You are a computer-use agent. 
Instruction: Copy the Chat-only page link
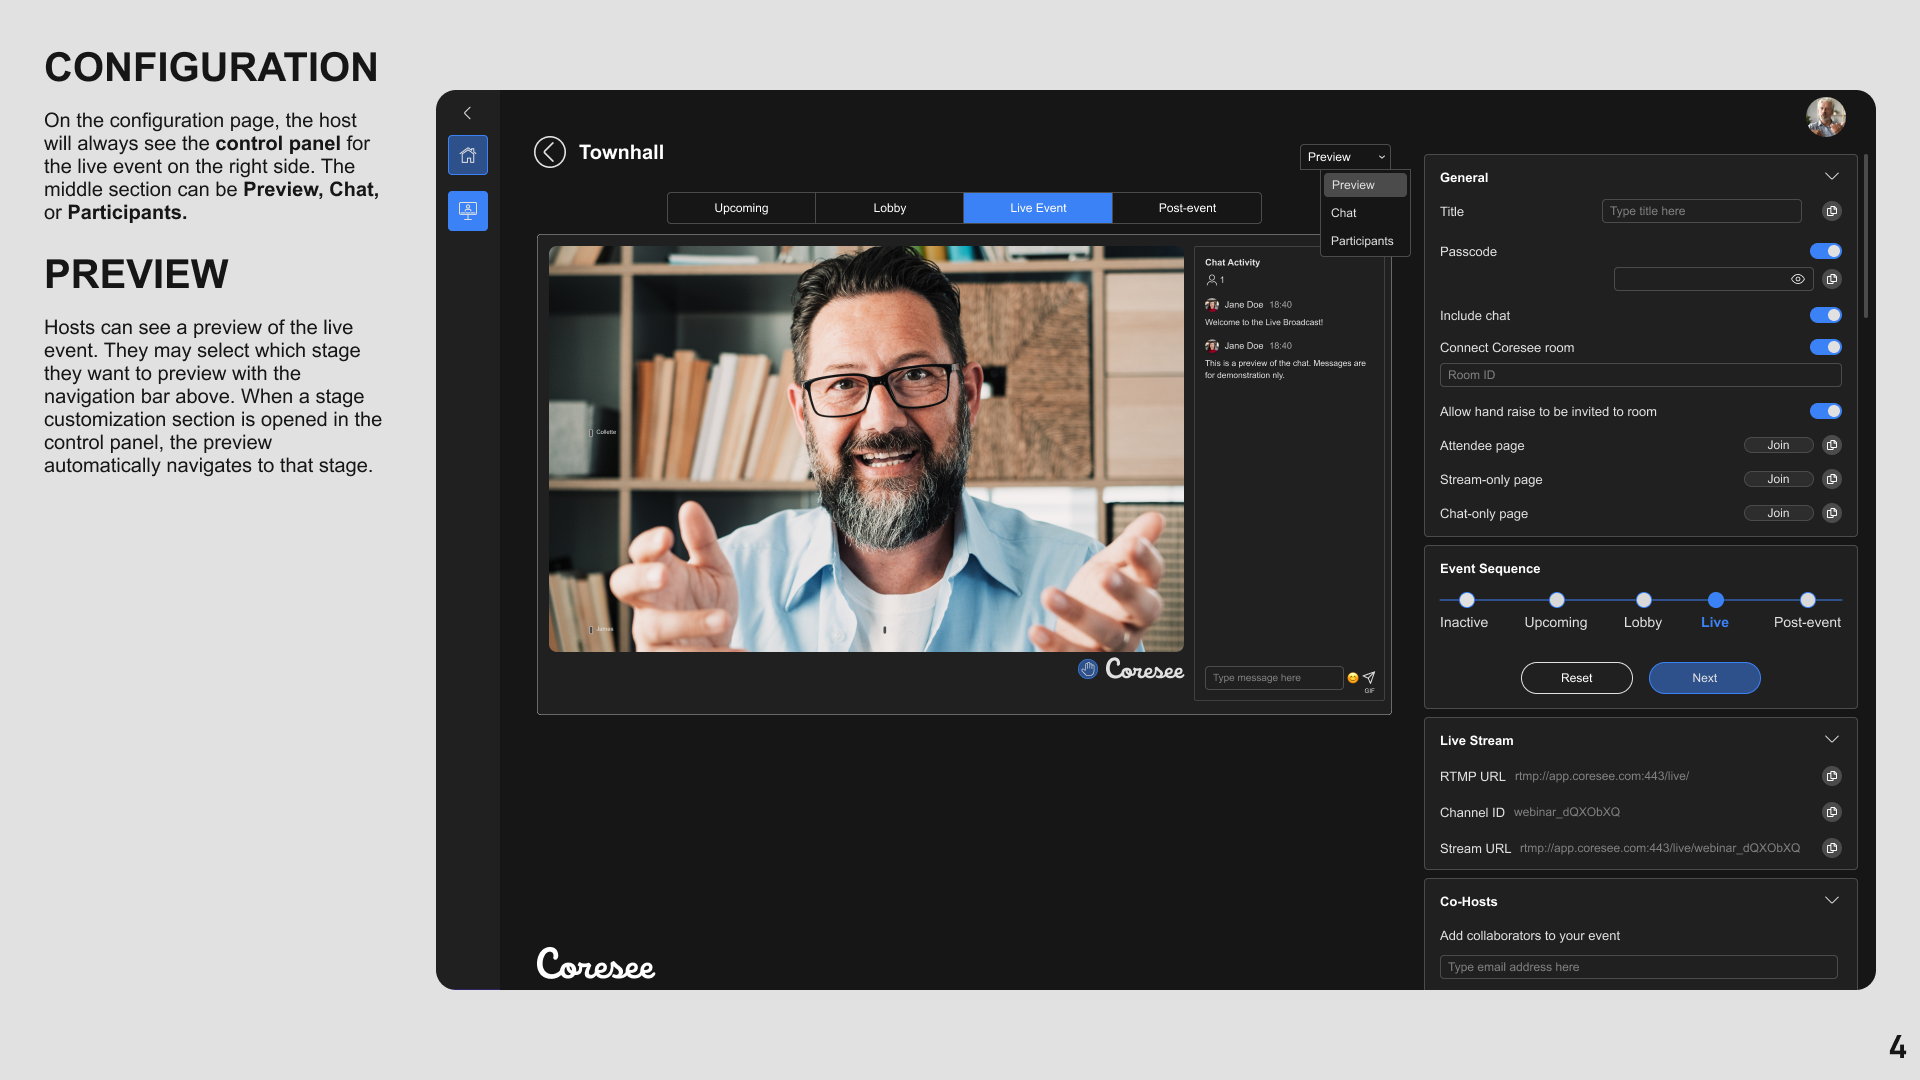pos(1831,513)
